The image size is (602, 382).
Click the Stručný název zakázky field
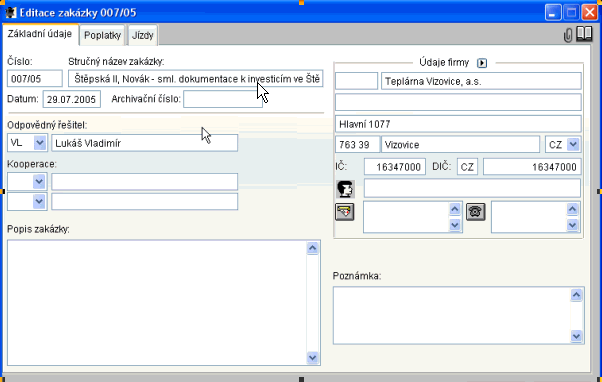(196, 79)
